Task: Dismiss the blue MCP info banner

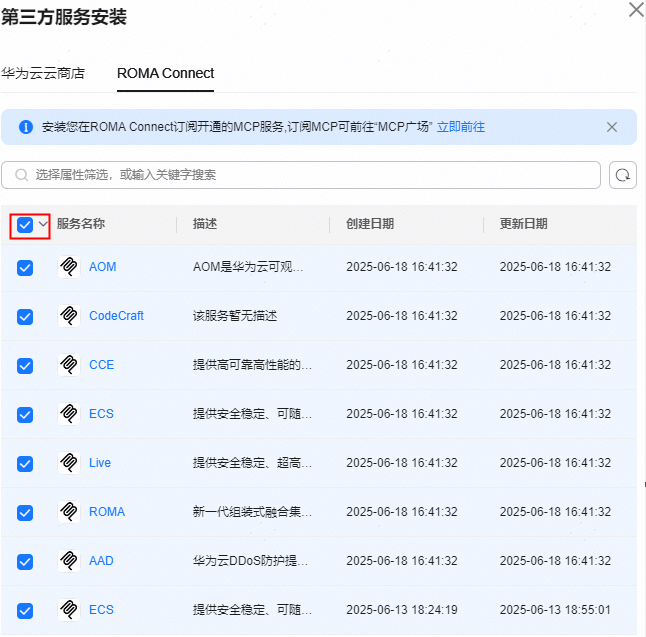Action: pyautogui.click(x=612, y=127)
